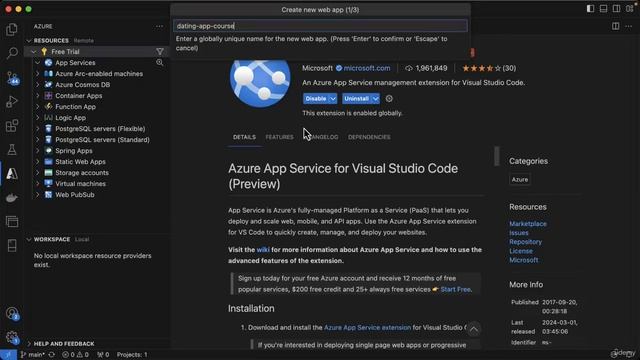640x360 pixels.
Task: Expand Static Web Apps node
Action: pos(38,162)
